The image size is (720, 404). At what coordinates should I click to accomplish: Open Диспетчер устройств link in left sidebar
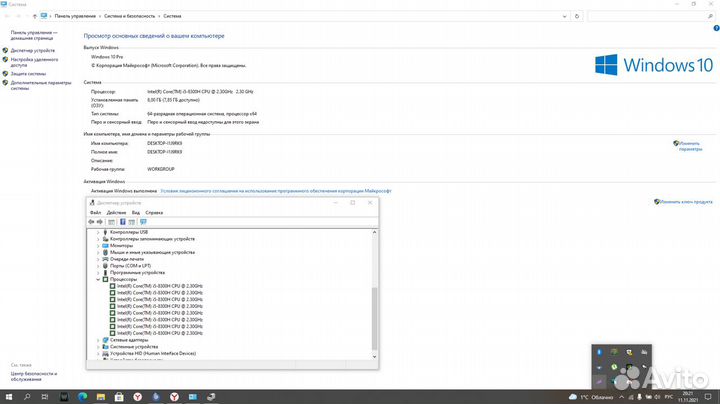33,50
